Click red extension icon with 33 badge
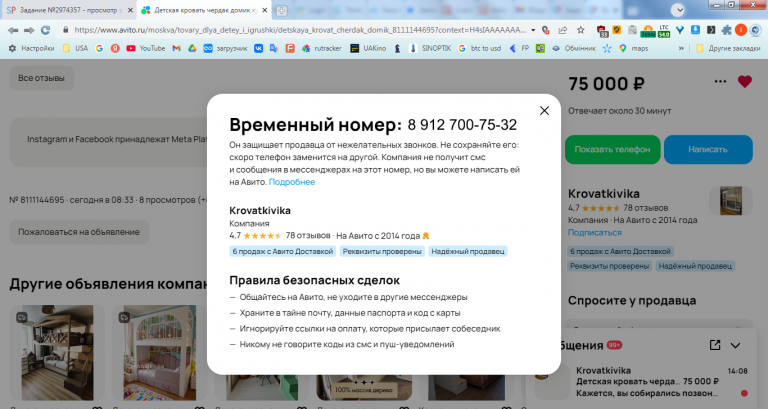 tap(602, 31)
